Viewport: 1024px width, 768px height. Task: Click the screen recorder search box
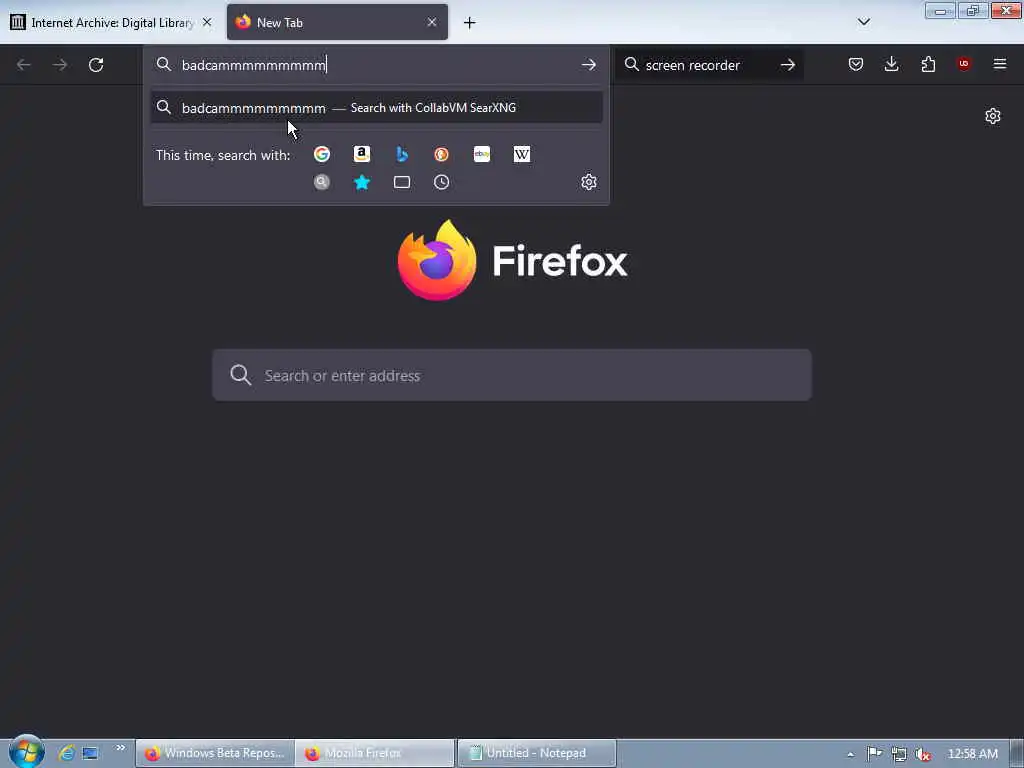point(709,65)
